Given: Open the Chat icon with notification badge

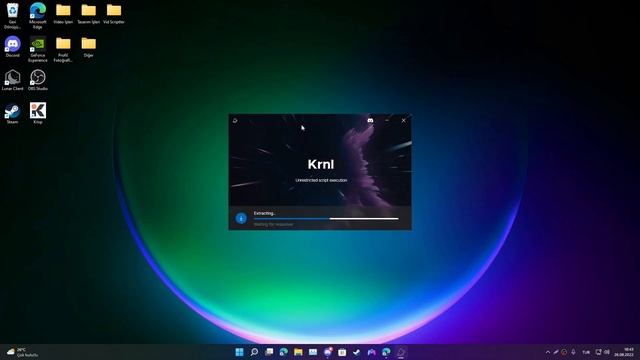Looking at the screenshot, I should (328, 352).
